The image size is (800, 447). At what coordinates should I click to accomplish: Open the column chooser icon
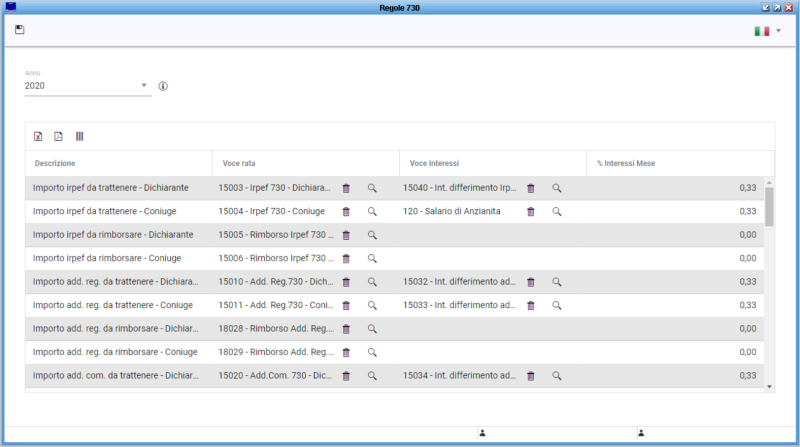tap(79, 136)
